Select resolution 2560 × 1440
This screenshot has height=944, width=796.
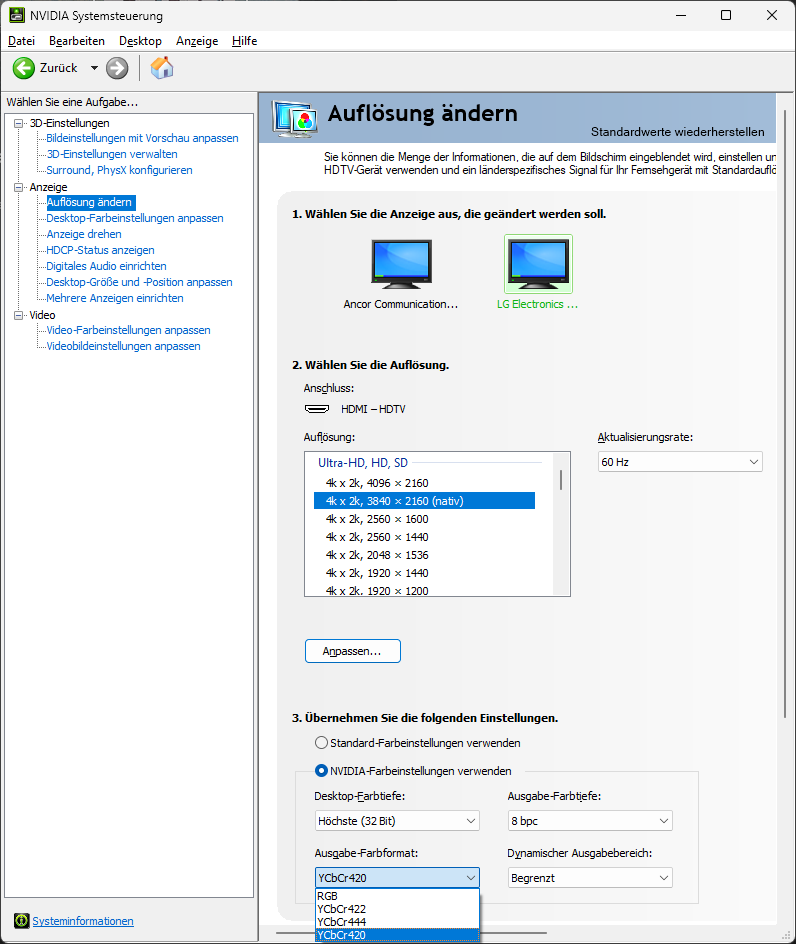424,537
